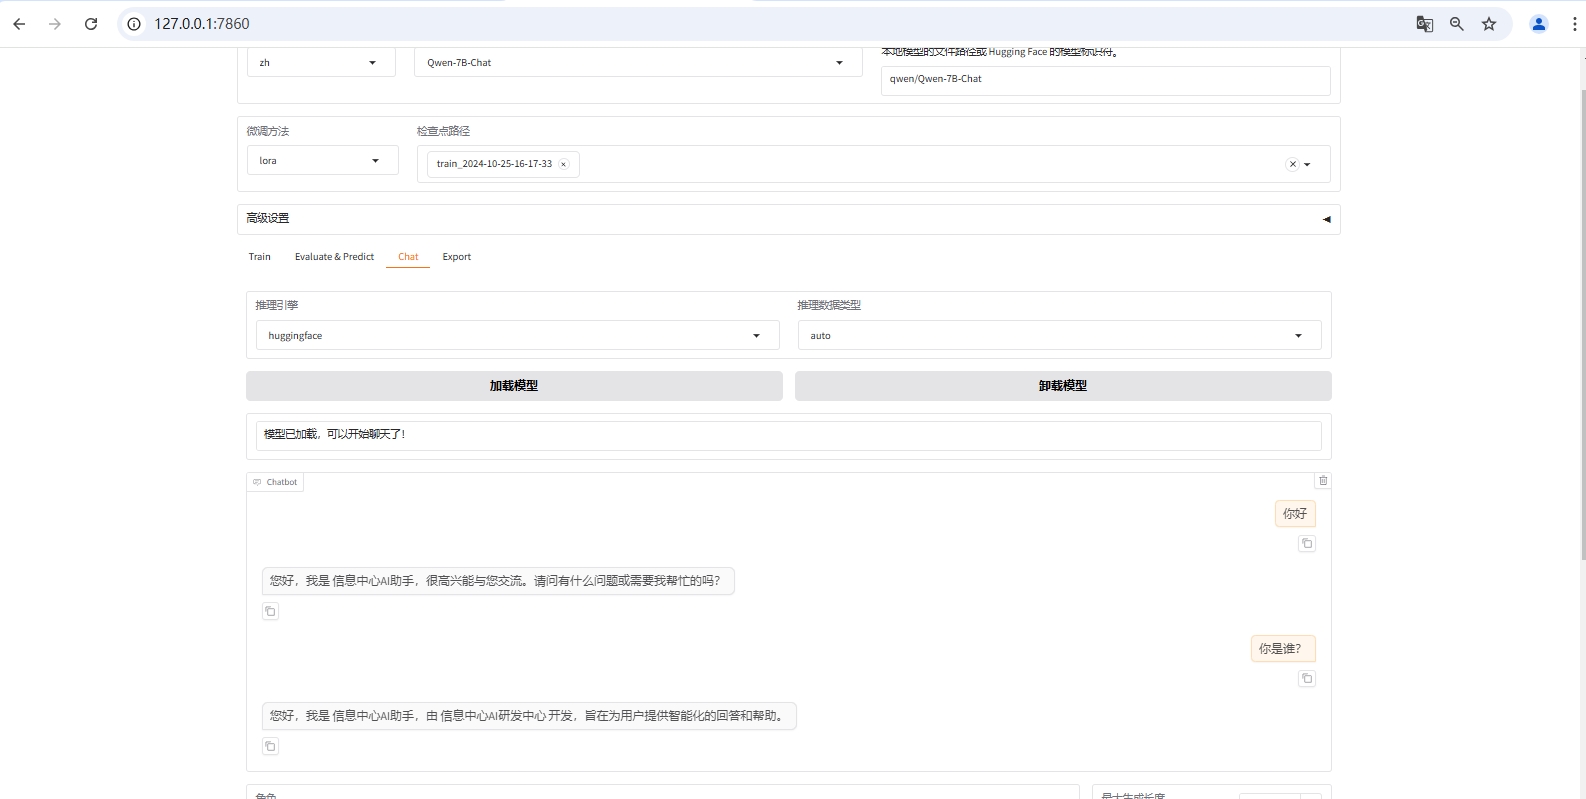This screenshot has width=1586, height=799.
Task: Open the zh language dropdown
Action: coord(320,63)
